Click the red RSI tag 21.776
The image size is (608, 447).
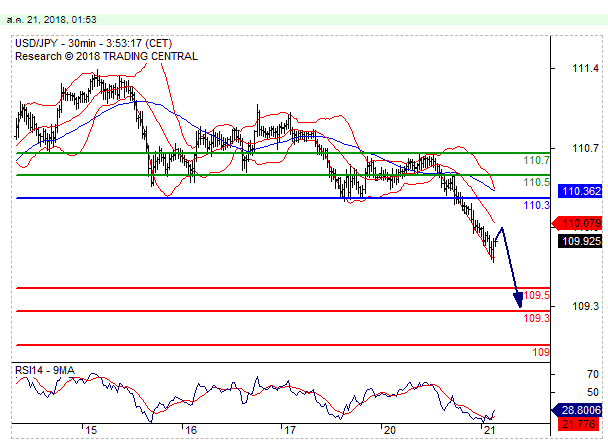pos(580,424)
